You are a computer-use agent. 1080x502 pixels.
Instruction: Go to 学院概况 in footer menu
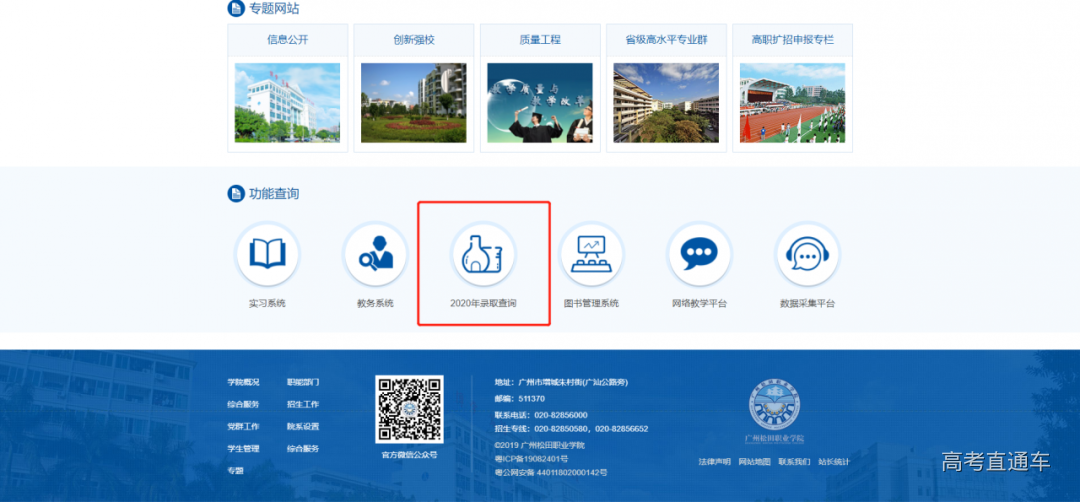243,382
